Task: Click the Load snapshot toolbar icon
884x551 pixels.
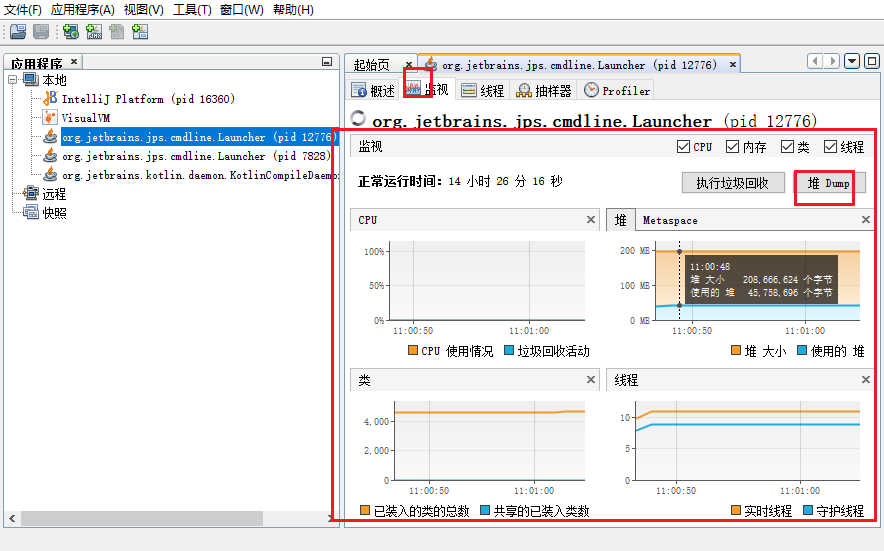Action: (x=18, y=32)
